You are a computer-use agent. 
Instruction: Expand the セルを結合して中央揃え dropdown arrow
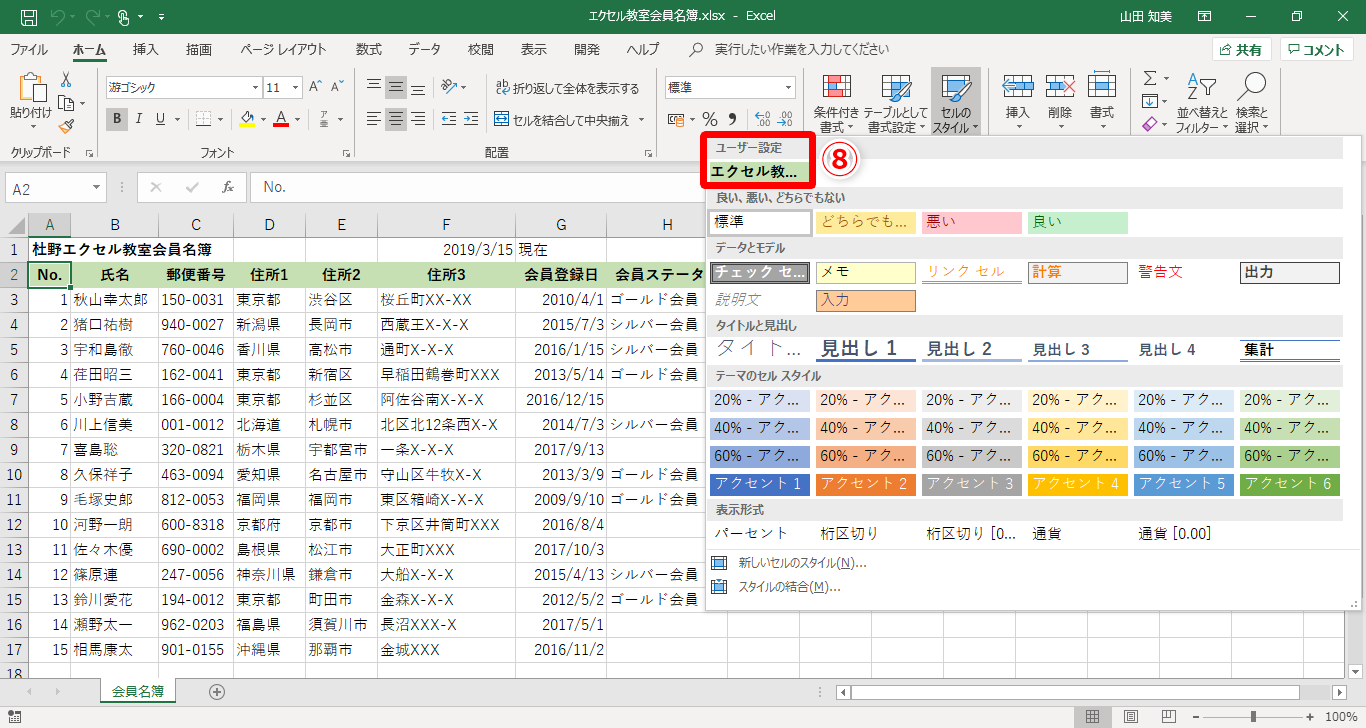(641, 120)
